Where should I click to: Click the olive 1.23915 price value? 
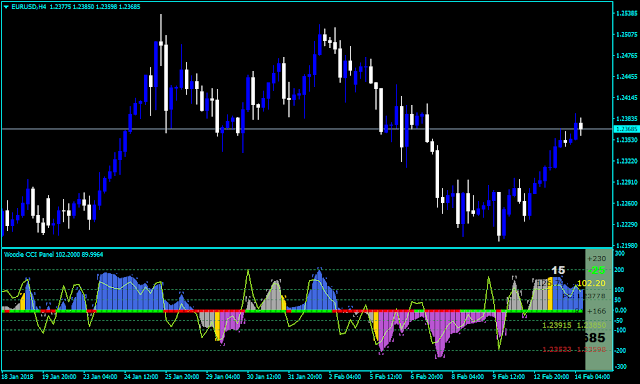557,325
